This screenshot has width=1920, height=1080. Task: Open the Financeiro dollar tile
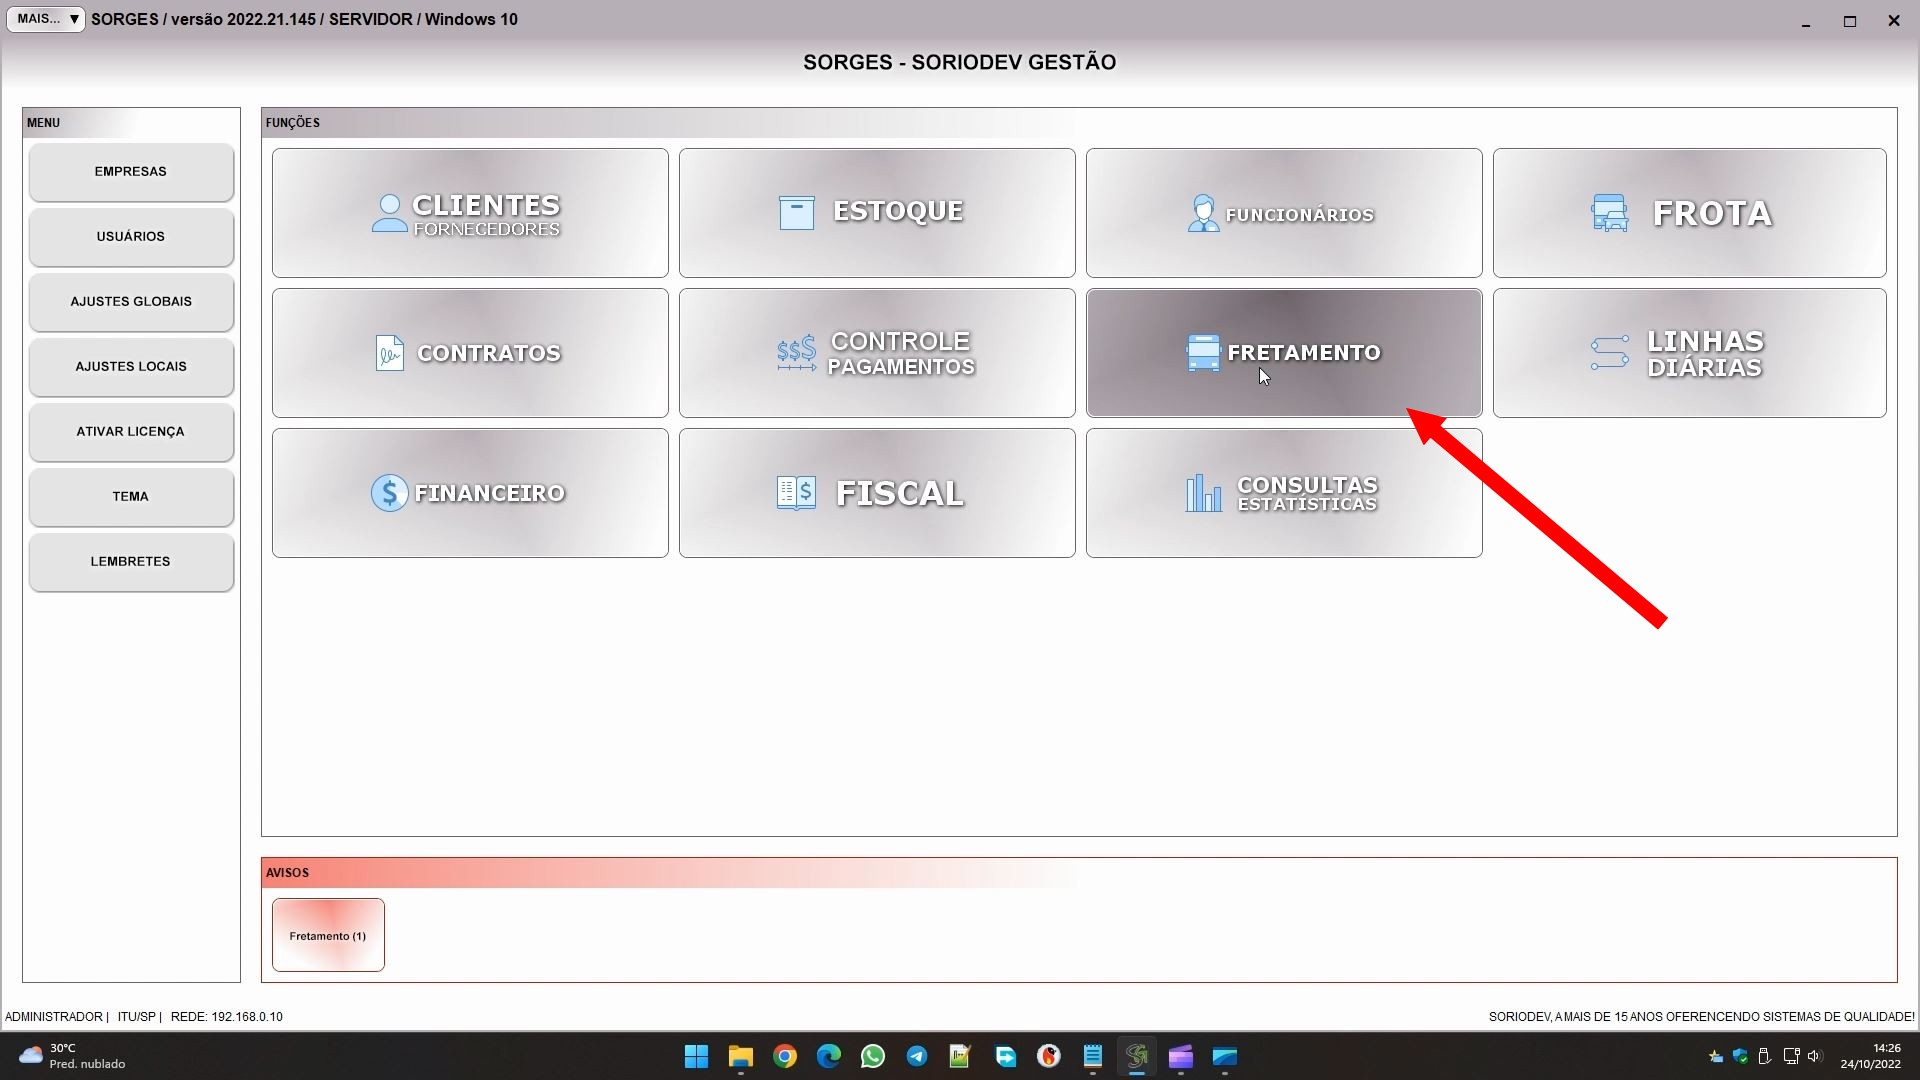pyautogui.click(x=470, y=493)
